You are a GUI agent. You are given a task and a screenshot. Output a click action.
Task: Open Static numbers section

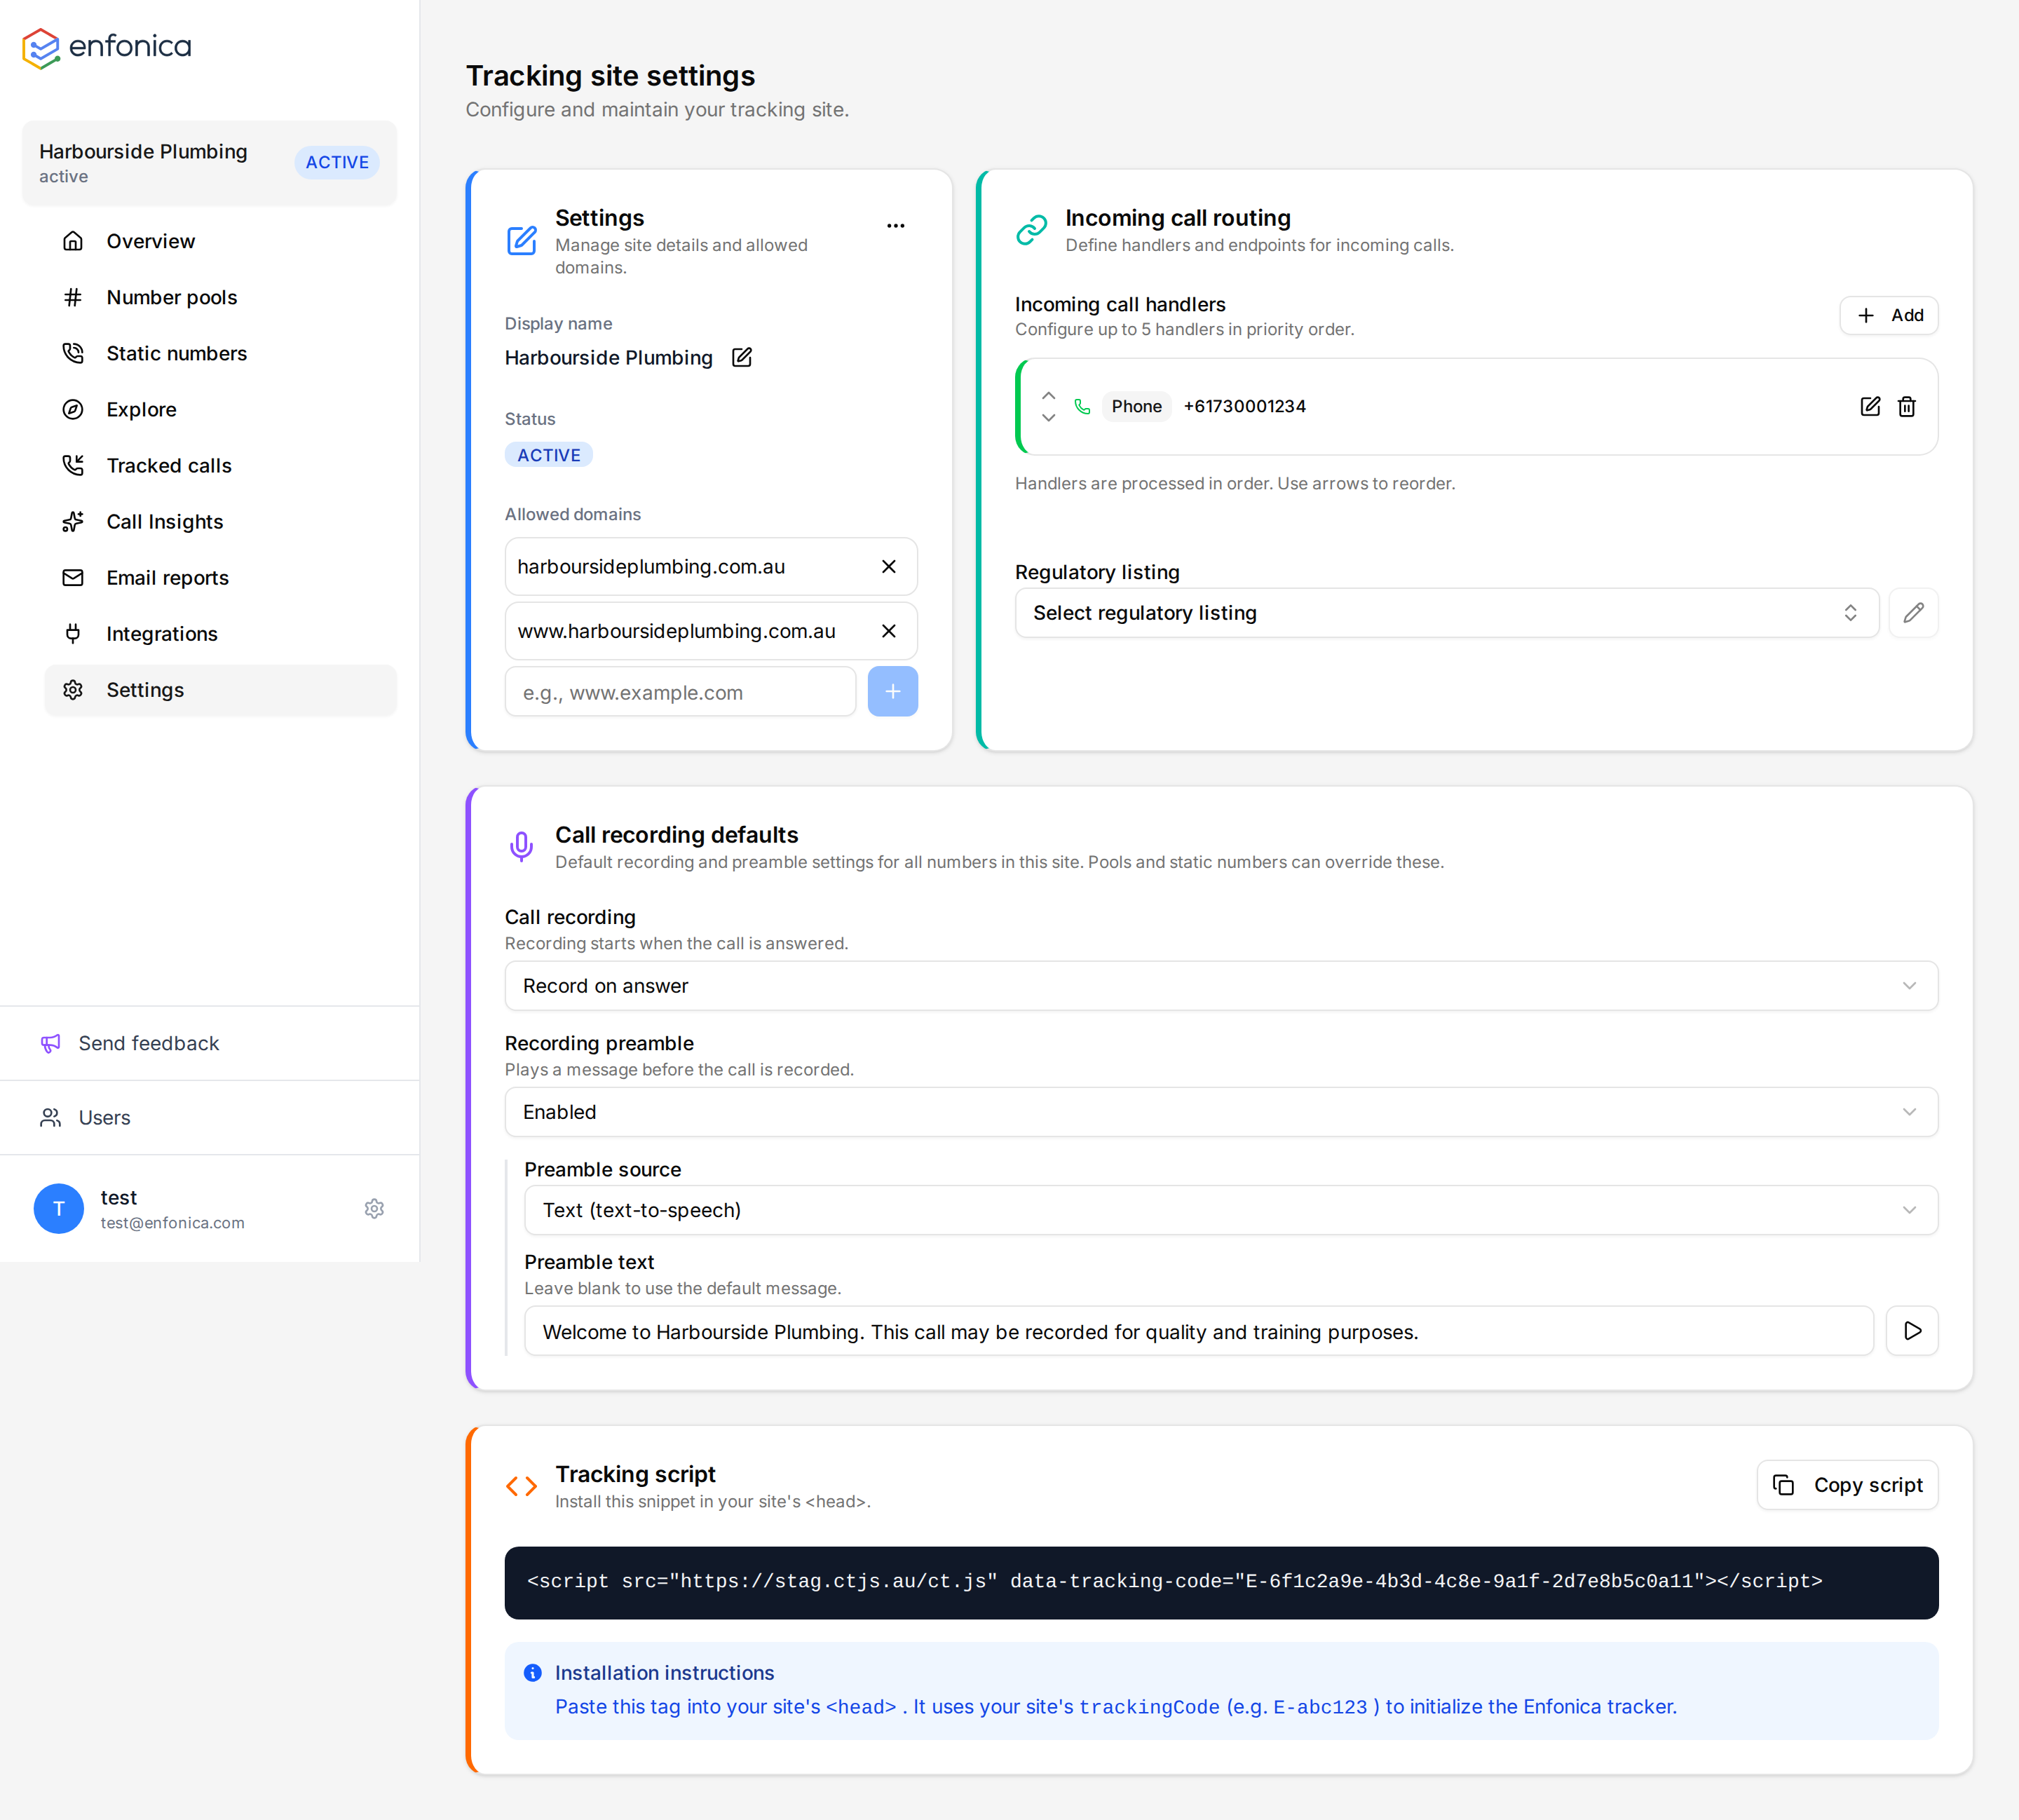pos(220,353)
